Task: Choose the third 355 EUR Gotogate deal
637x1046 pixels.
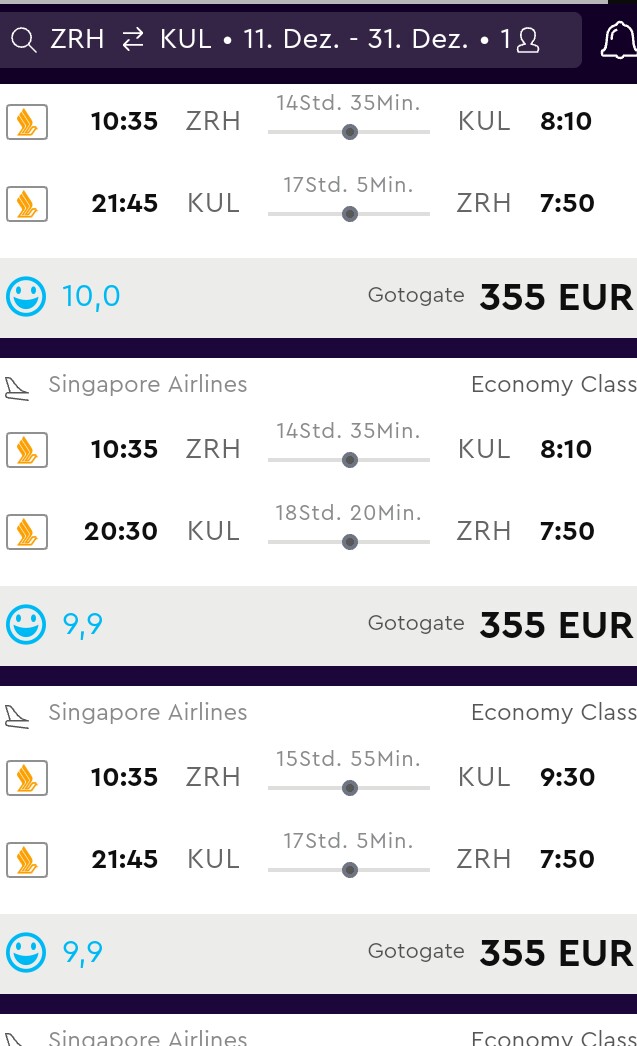Action: pyautogui.click(x=556, y=953)
